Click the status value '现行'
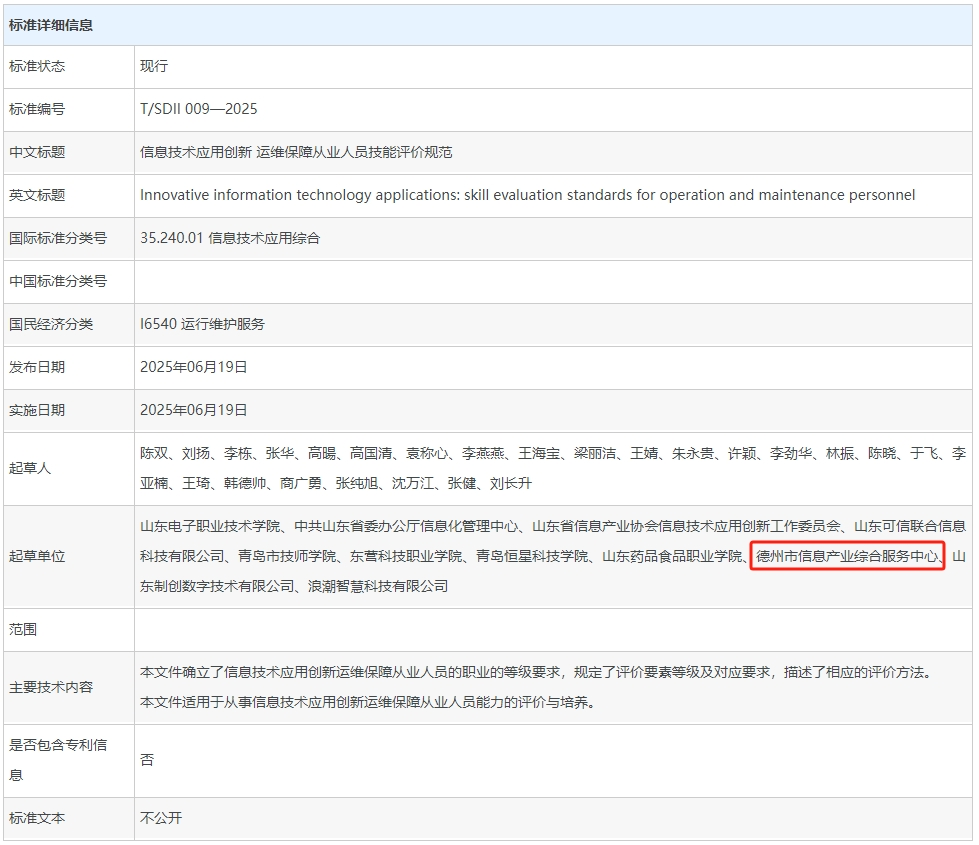The width and height of the screenshot is (979, 845). click(x=154, y=66)
